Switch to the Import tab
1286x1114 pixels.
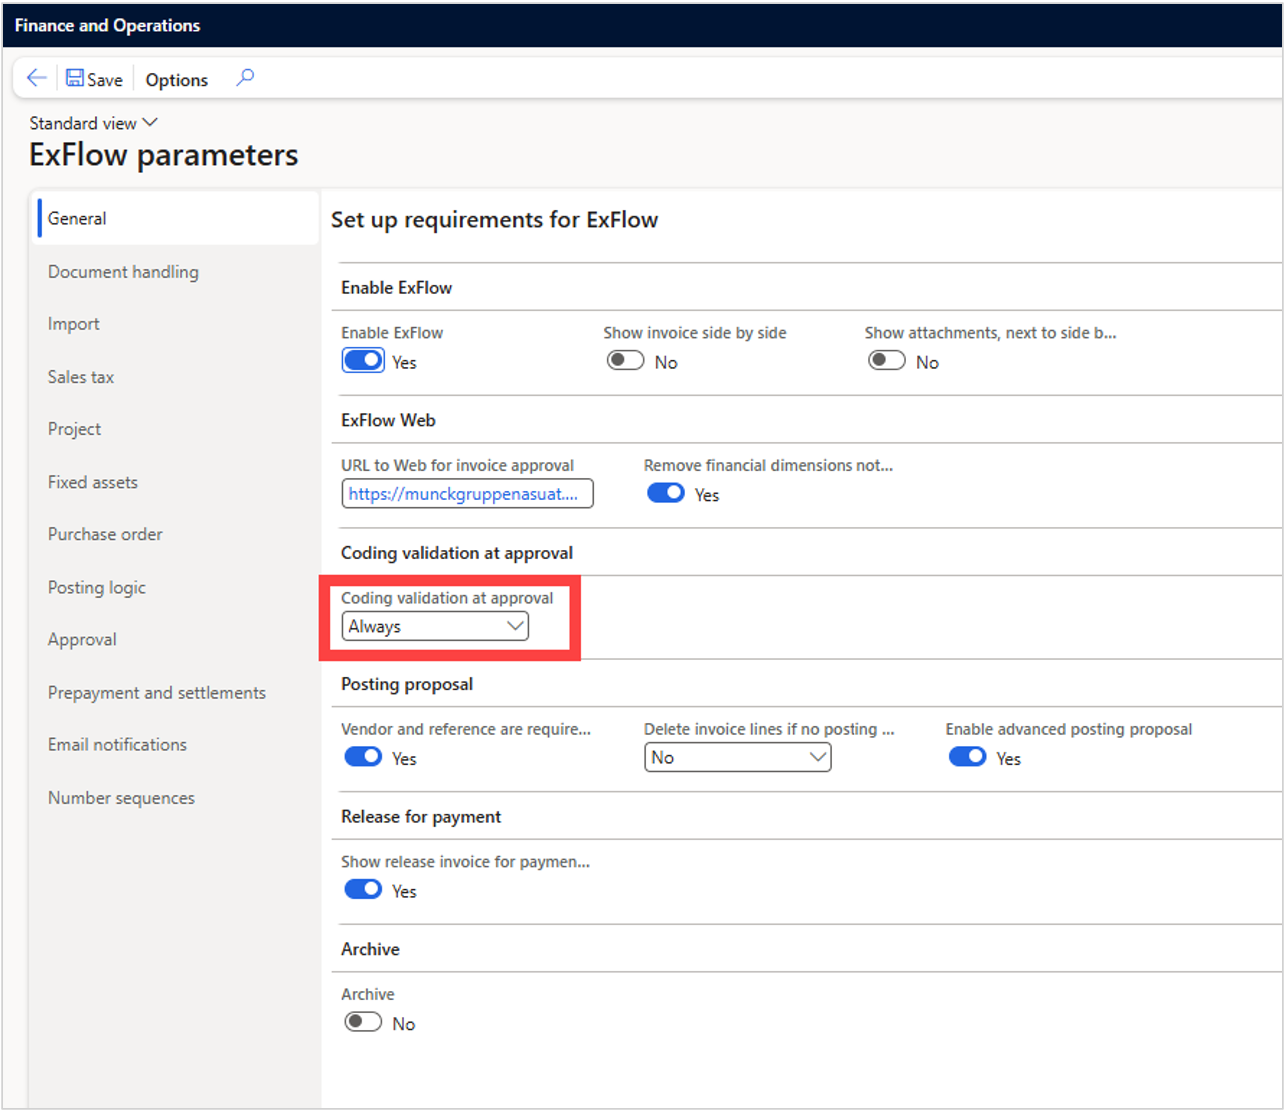74,324
